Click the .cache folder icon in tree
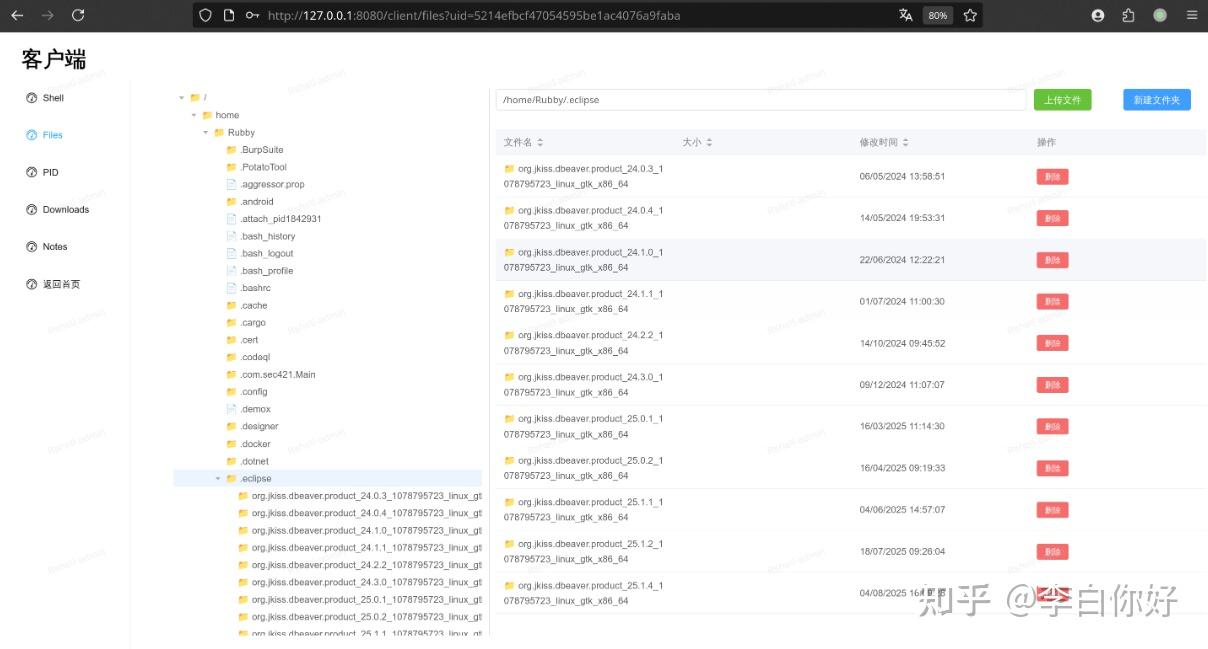This screenshot has width=1208, height=649. 232,306
